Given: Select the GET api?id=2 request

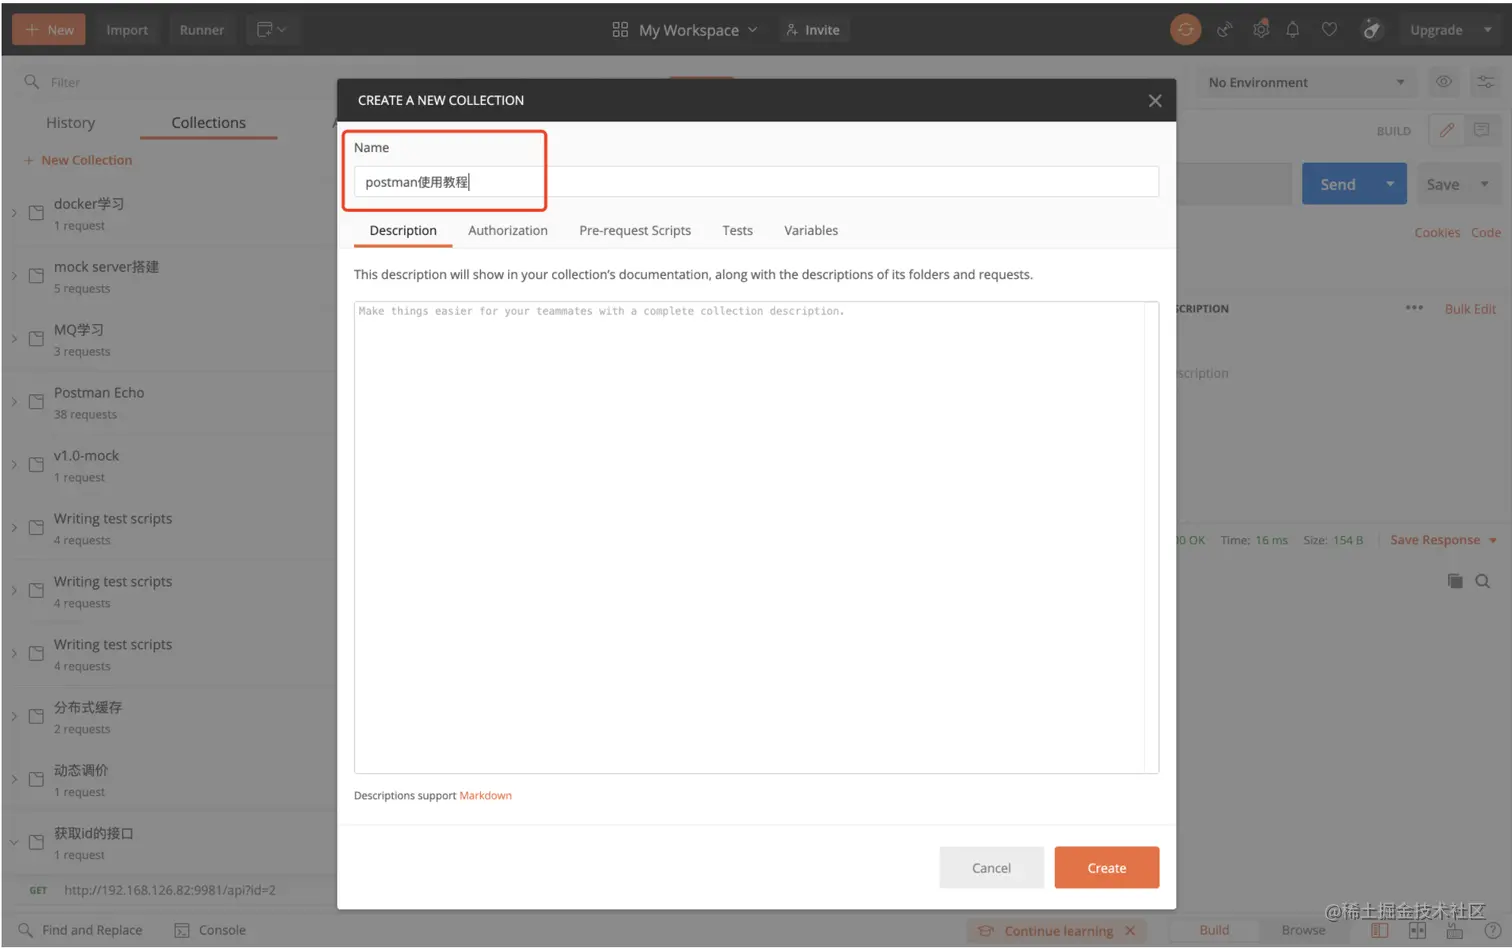Looking at the screenshot, I should coord(168,890).
